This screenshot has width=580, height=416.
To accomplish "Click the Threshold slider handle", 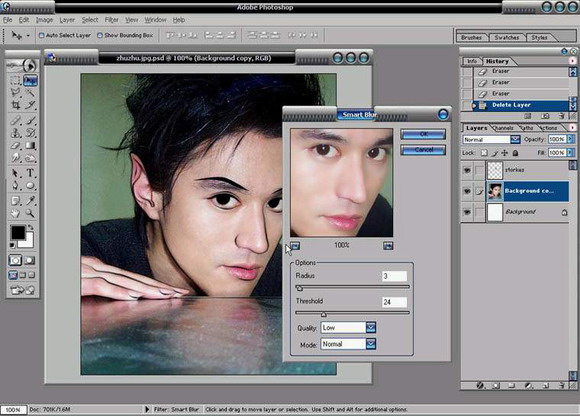I will pos(324,314).
